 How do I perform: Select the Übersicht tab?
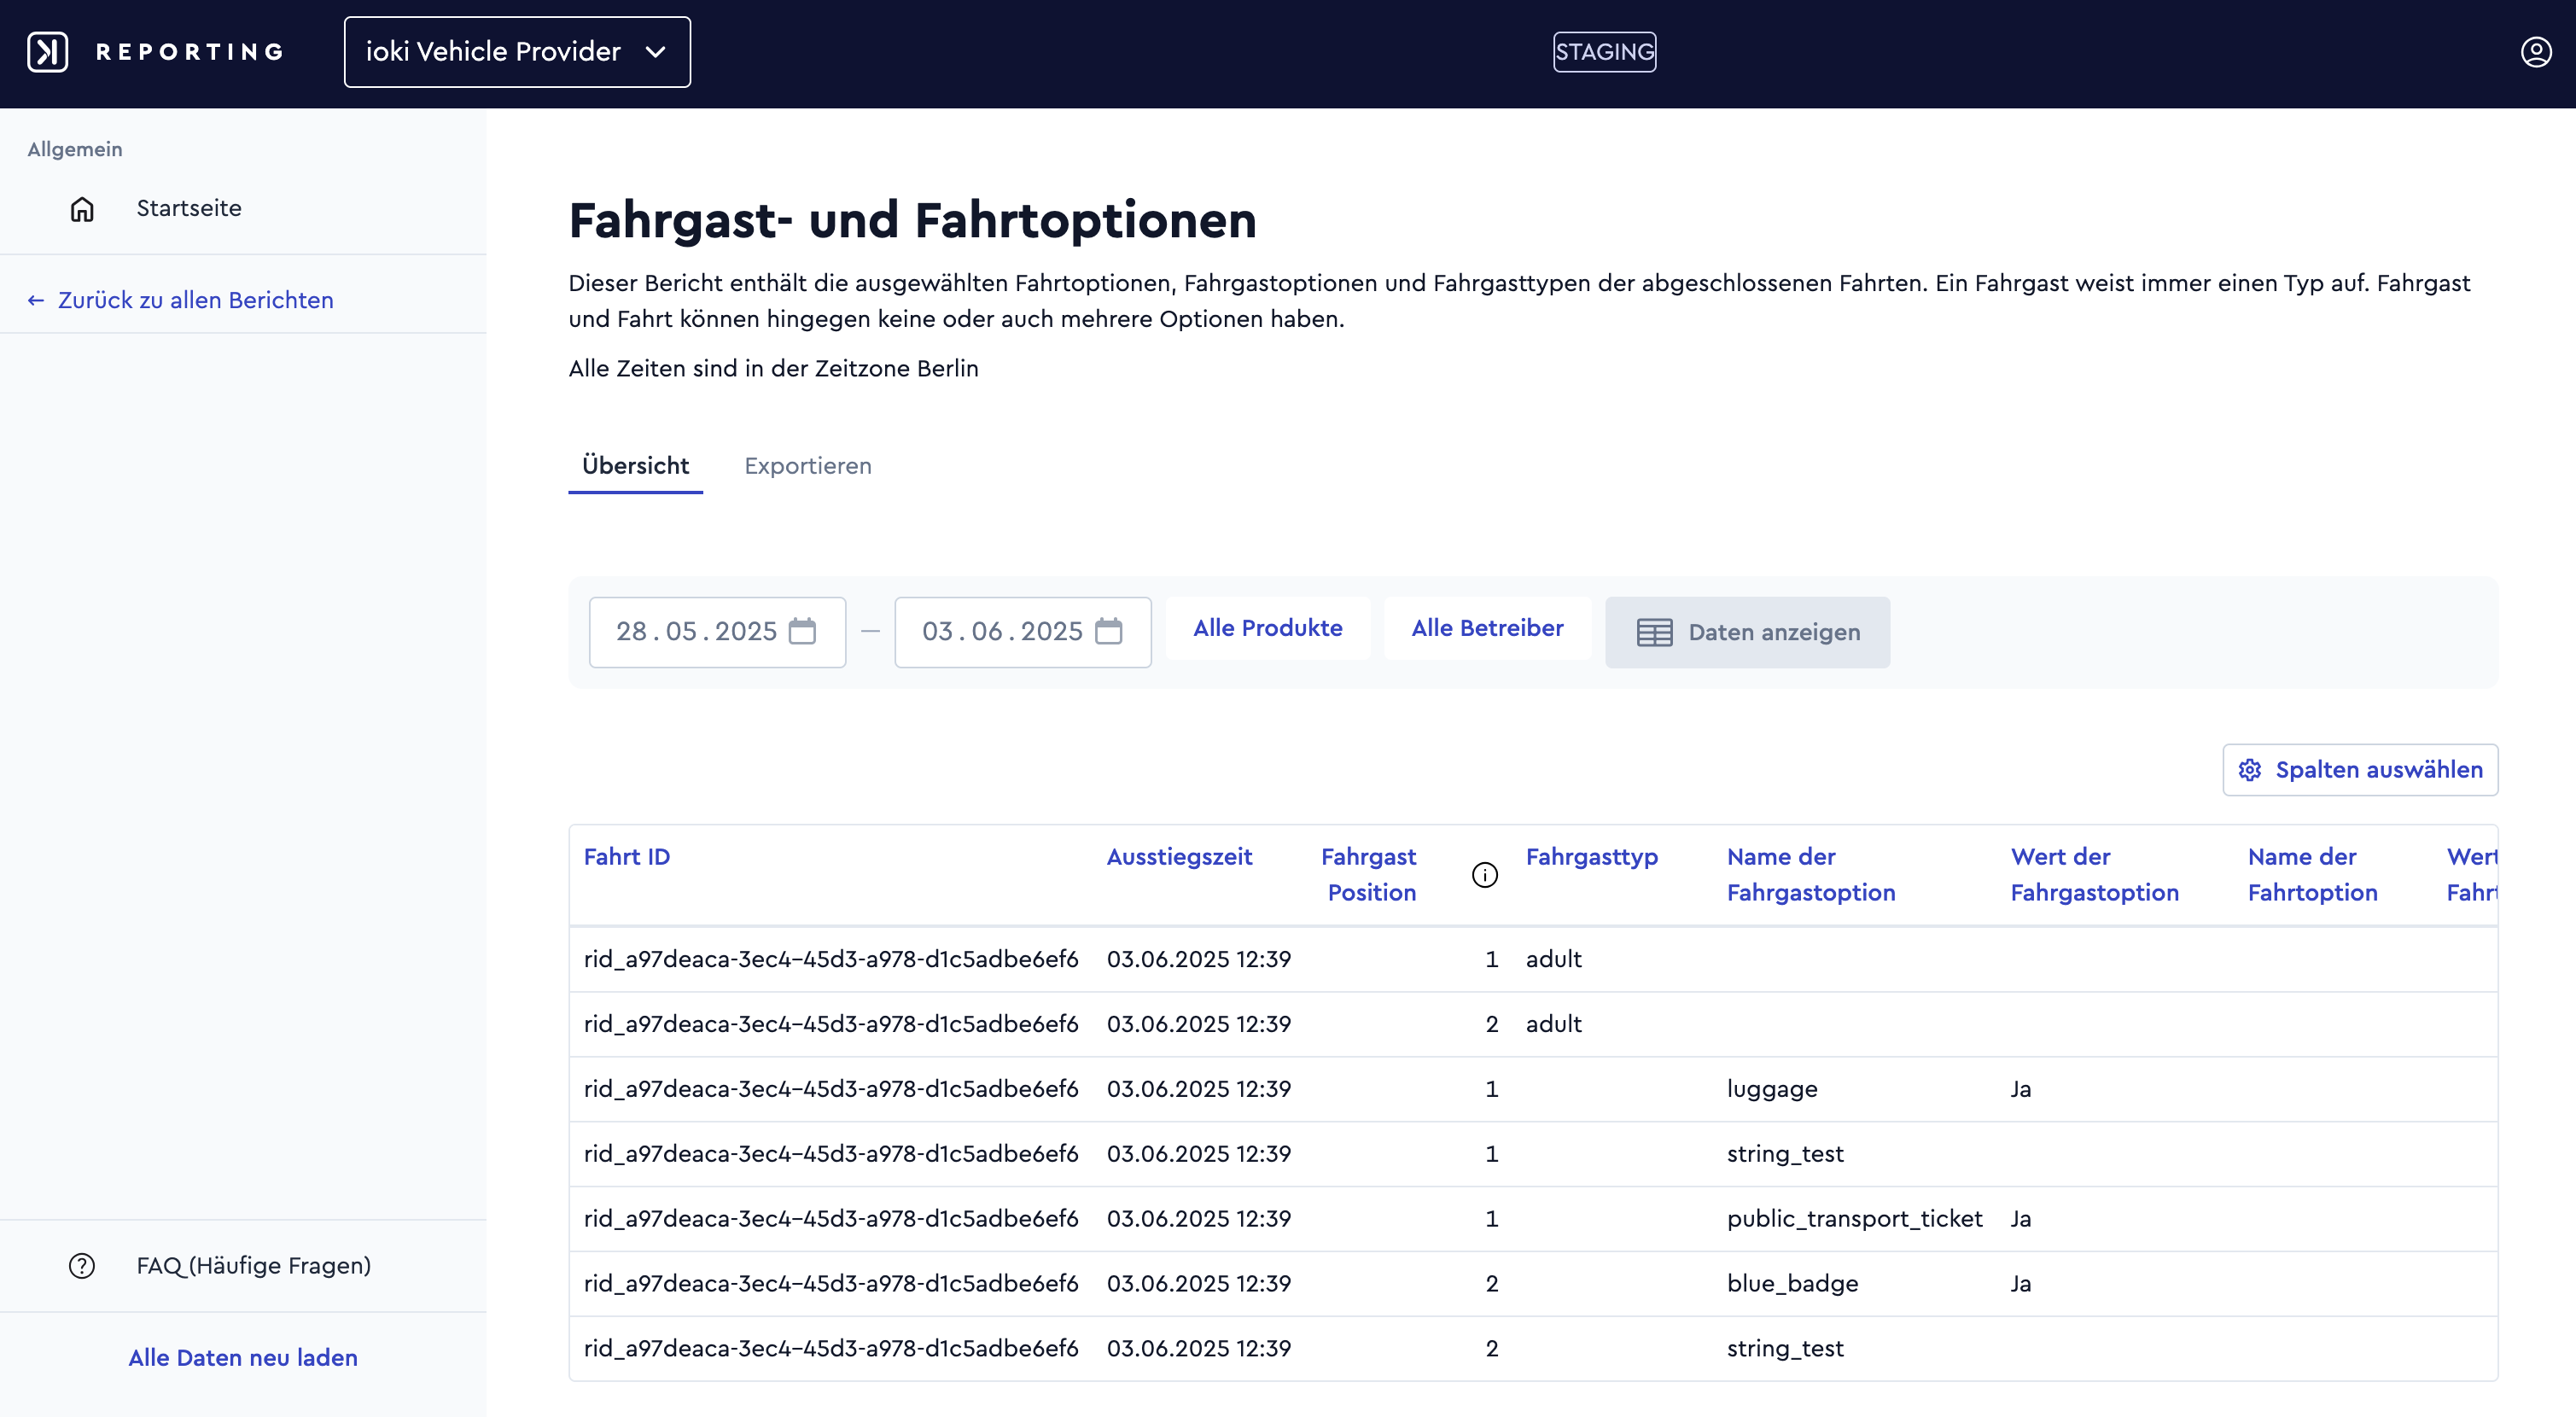[635, 466]
